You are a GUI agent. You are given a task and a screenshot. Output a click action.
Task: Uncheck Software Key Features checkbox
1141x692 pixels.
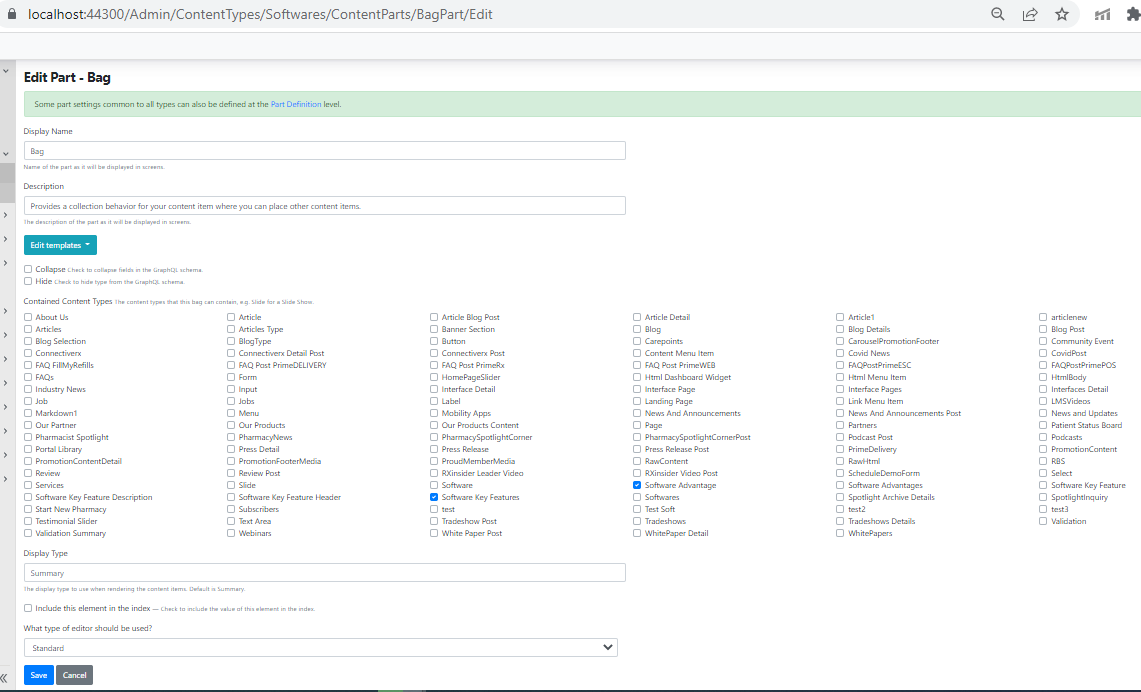coord(434,497)
